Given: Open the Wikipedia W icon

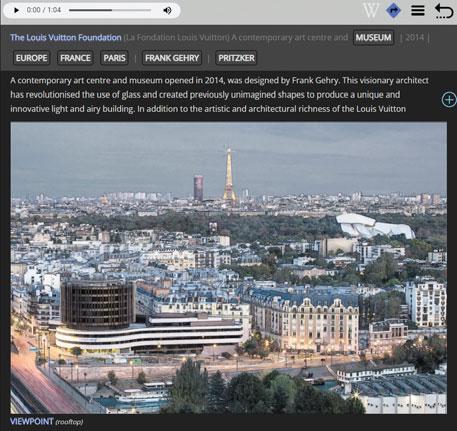Looking at the screenshot, I should 371,10.
